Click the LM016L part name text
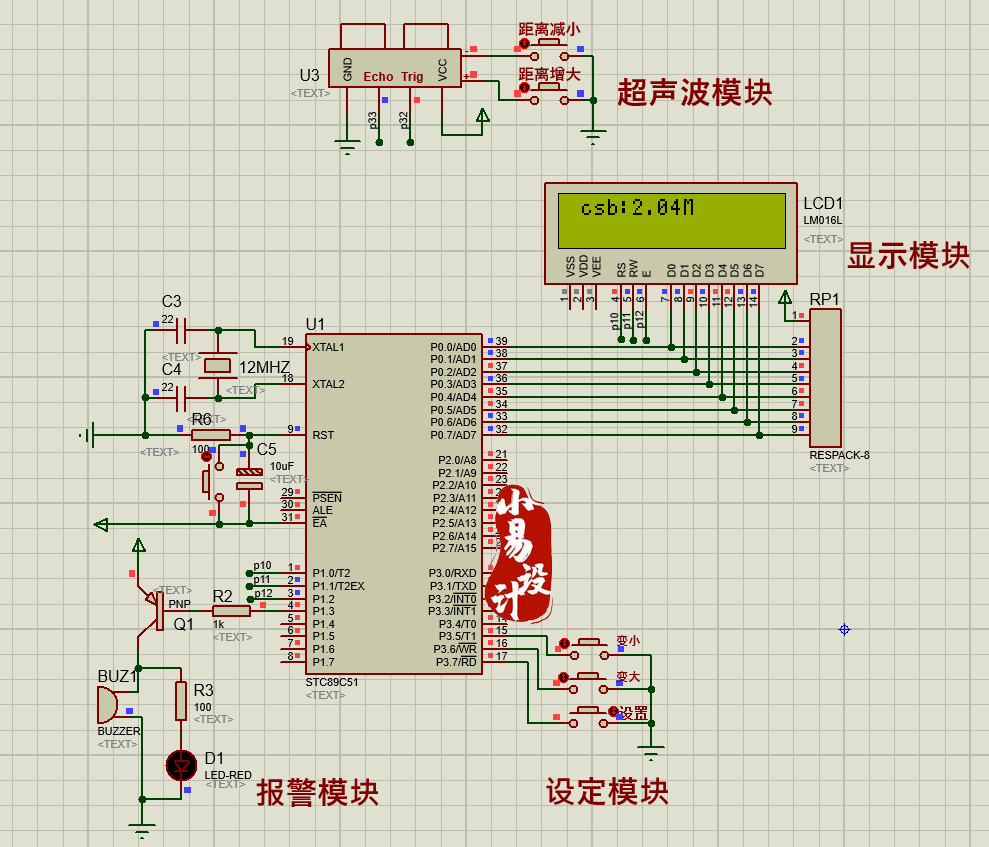 click(822, 221)
